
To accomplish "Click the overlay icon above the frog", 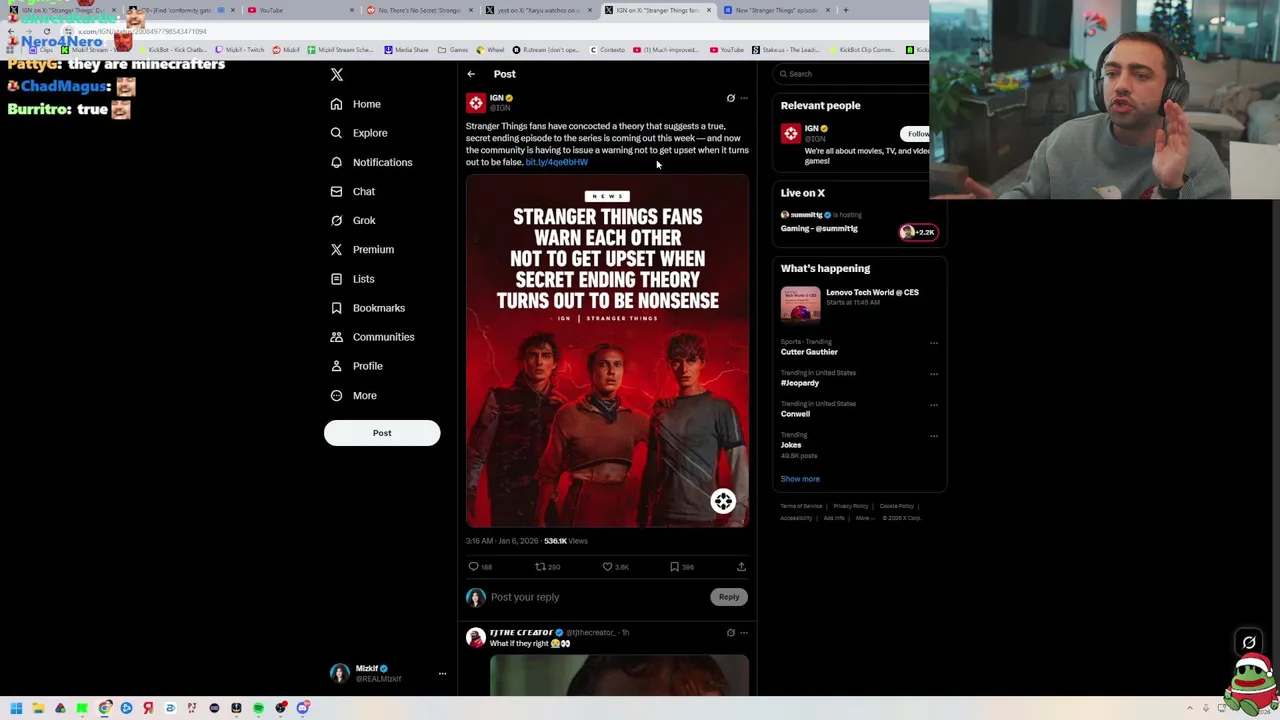I will pyautogui.click(x=1249, y=643).
